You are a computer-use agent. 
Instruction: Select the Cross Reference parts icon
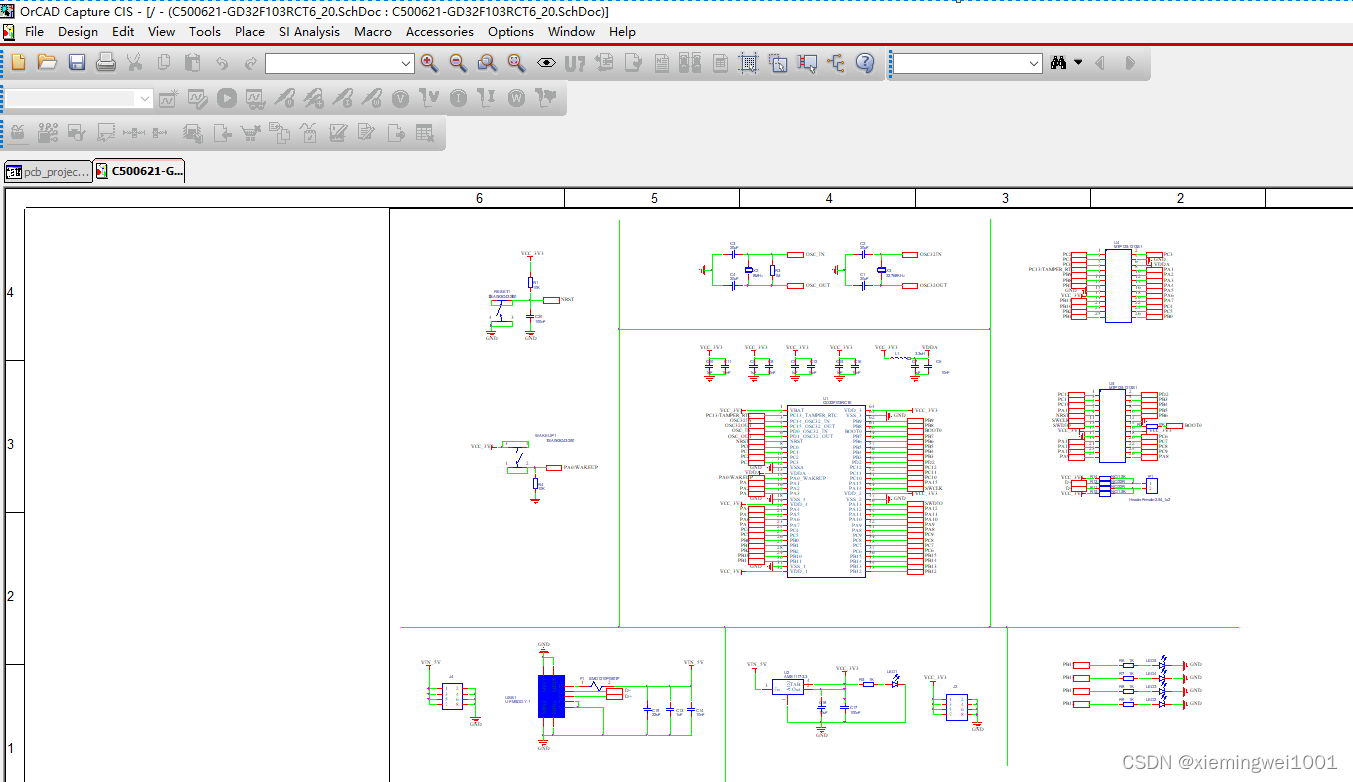coord(688,62)
